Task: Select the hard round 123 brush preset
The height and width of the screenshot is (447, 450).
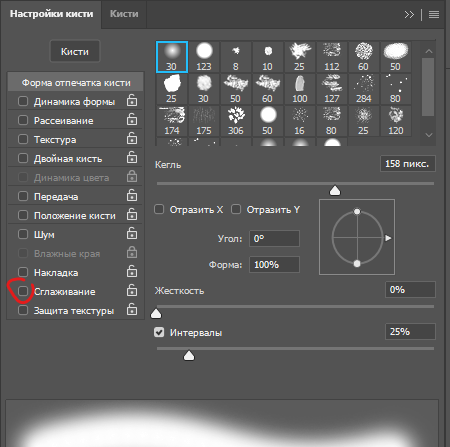Action: (204, 57)
